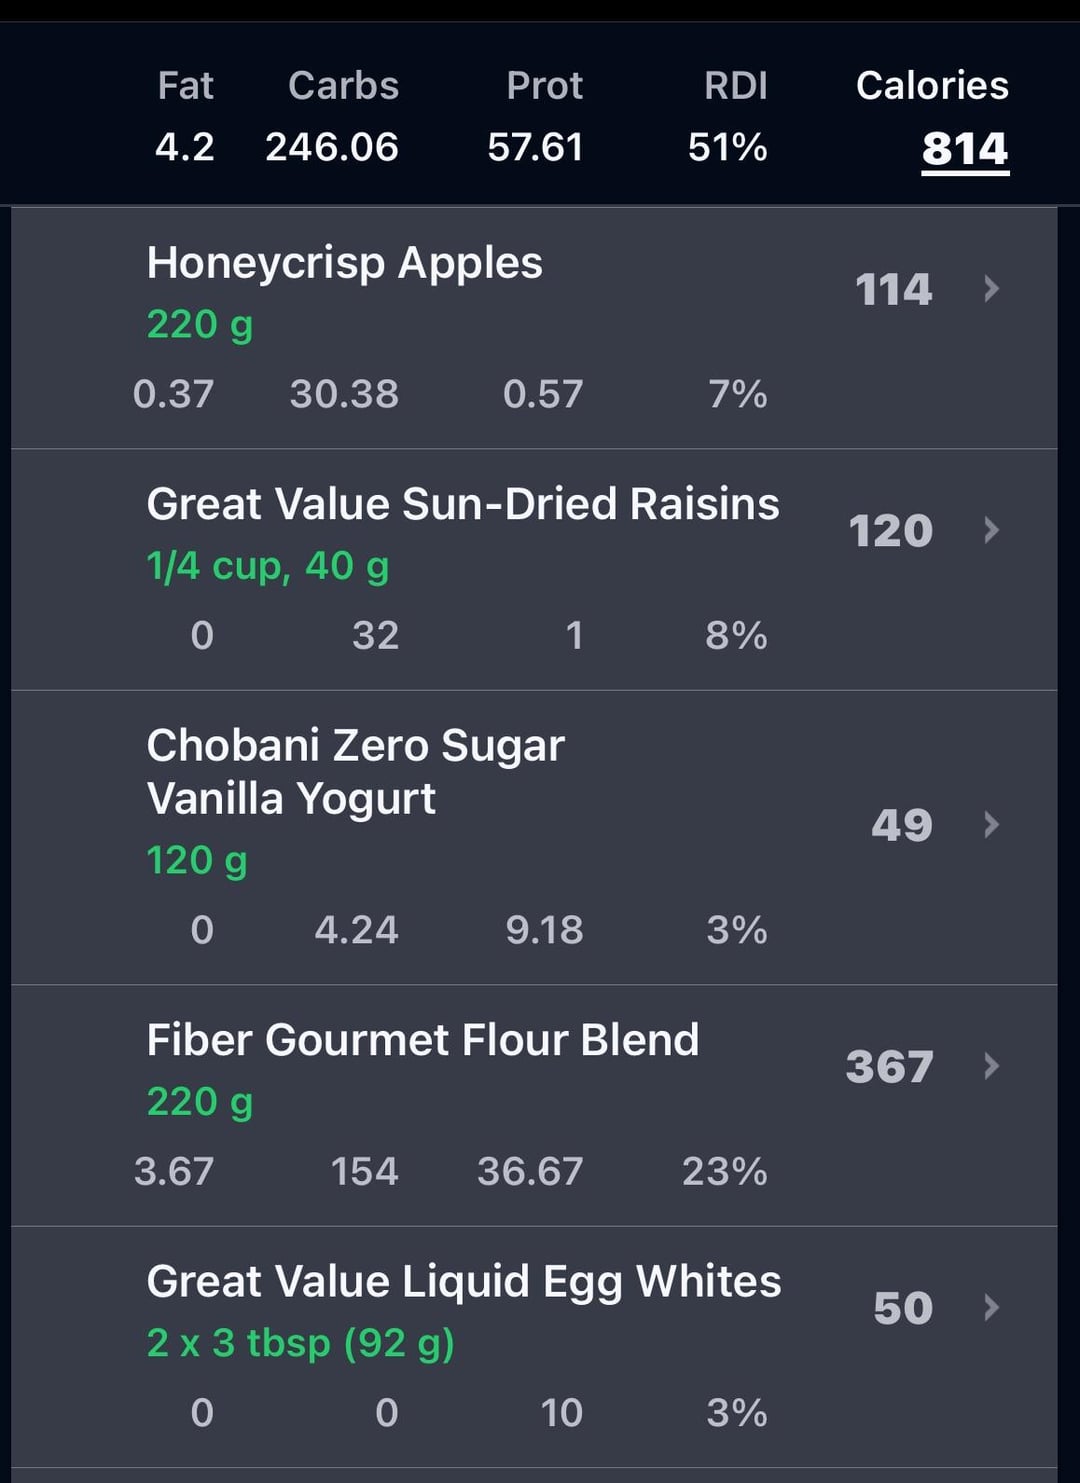Expand Great Value Sun-Dried Raisins chevron
The width and height of the screenshot is (1080, 1483).
coord(991,530)
